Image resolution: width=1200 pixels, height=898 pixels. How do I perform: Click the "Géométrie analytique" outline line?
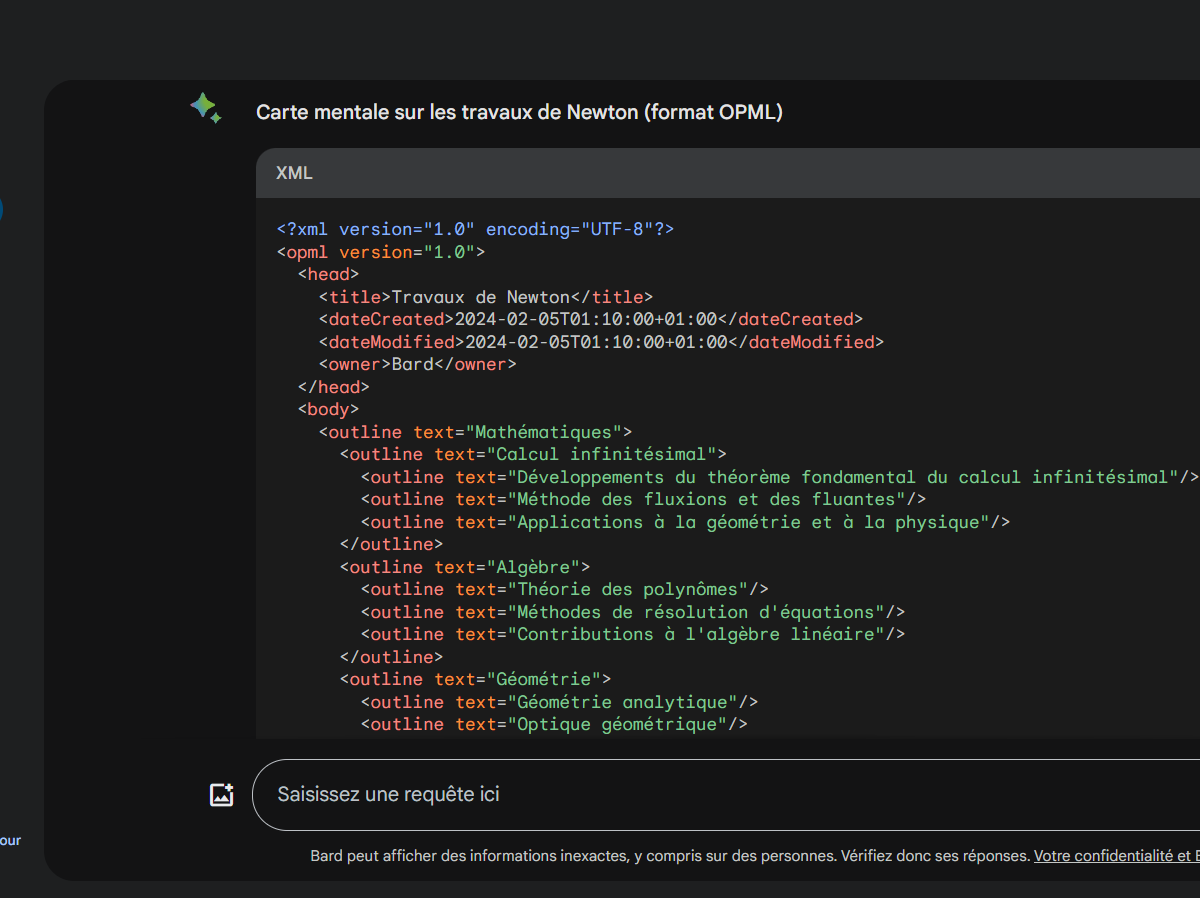point(559,702)
